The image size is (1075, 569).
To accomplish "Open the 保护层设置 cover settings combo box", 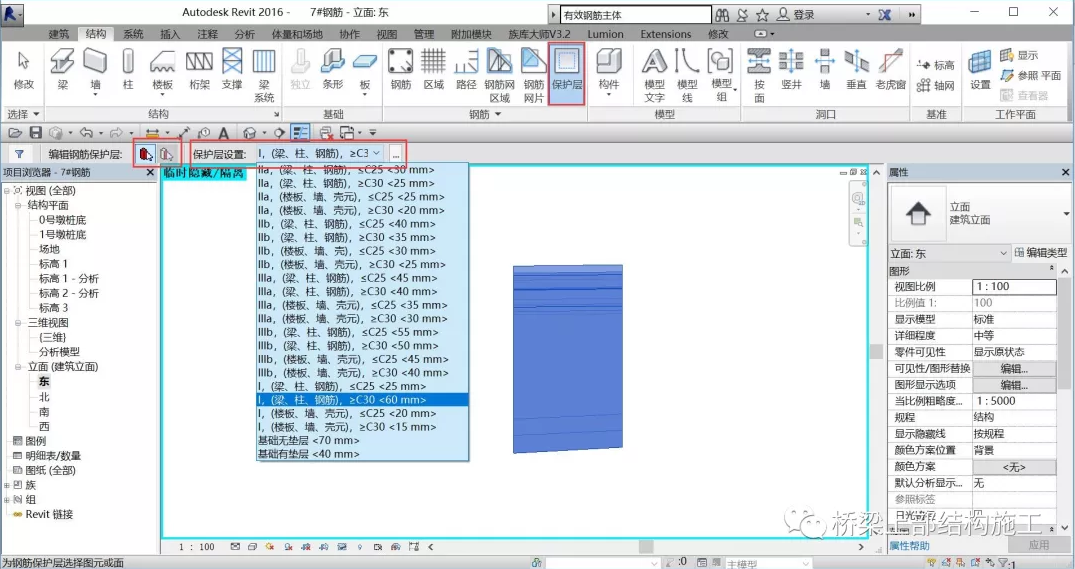I will pos(319,154).
